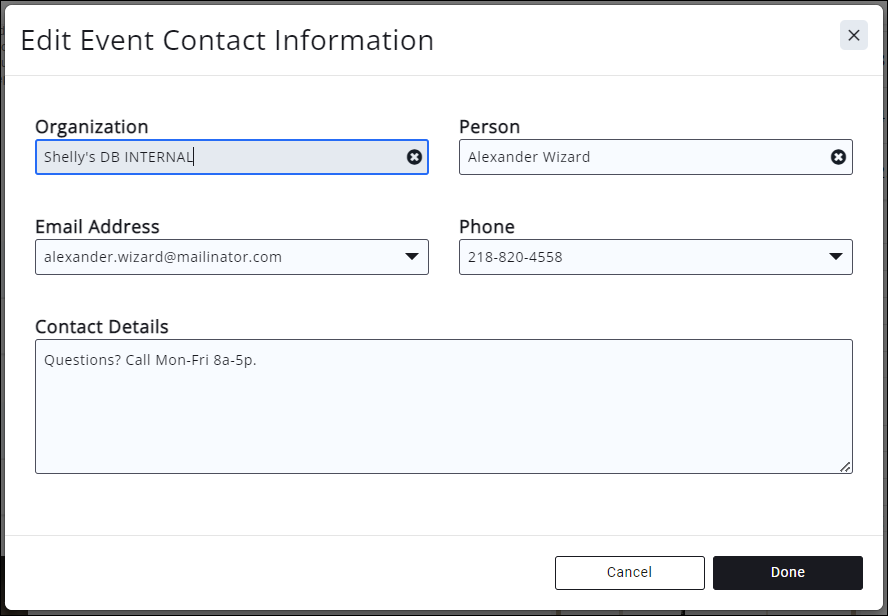
Task: Expand the Email Address dropdown arrow
Action: point(411,257)
